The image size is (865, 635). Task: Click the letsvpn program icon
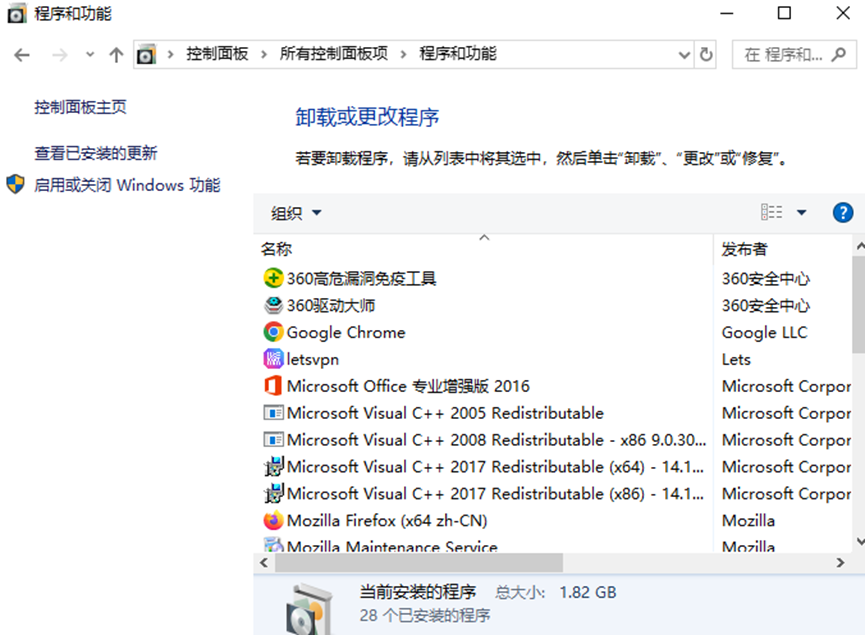(273, 359)
